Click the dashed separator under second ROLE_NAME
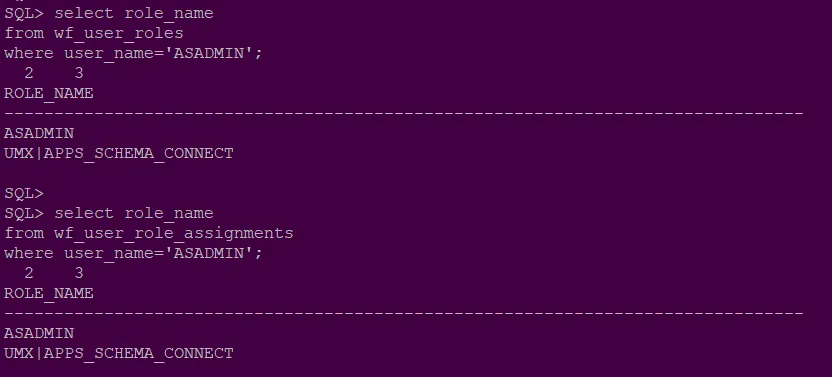The image size is (832, 377). click(404, 313)
